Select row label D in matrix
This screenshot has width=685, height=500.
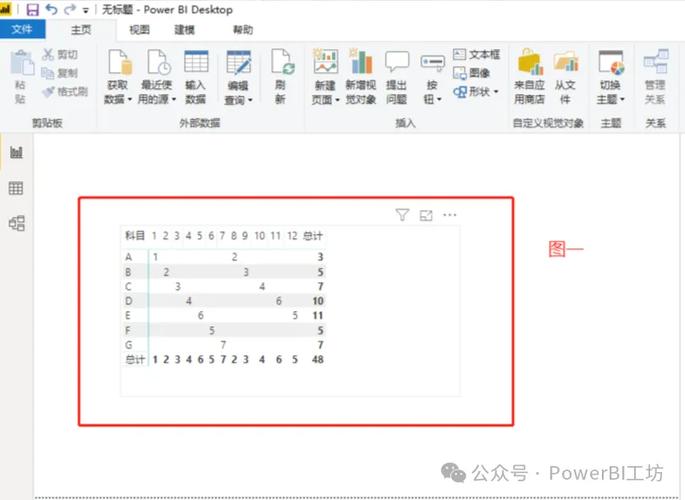[128, 301]
